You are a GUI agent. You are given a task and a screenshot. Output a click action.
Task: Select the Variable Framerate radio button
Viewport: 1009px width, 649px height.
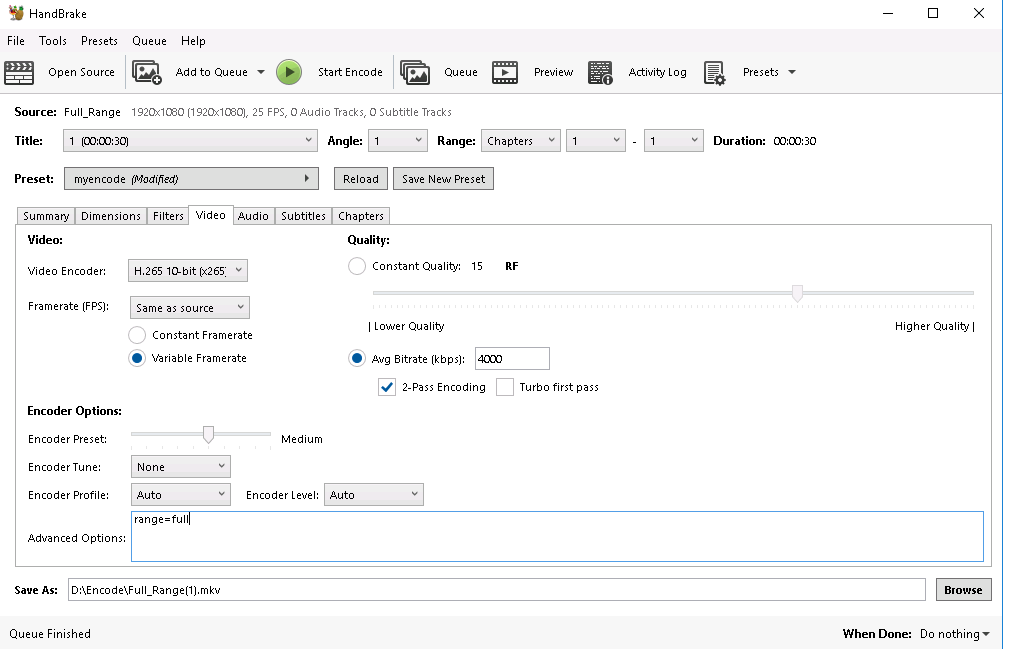(137, 358)
